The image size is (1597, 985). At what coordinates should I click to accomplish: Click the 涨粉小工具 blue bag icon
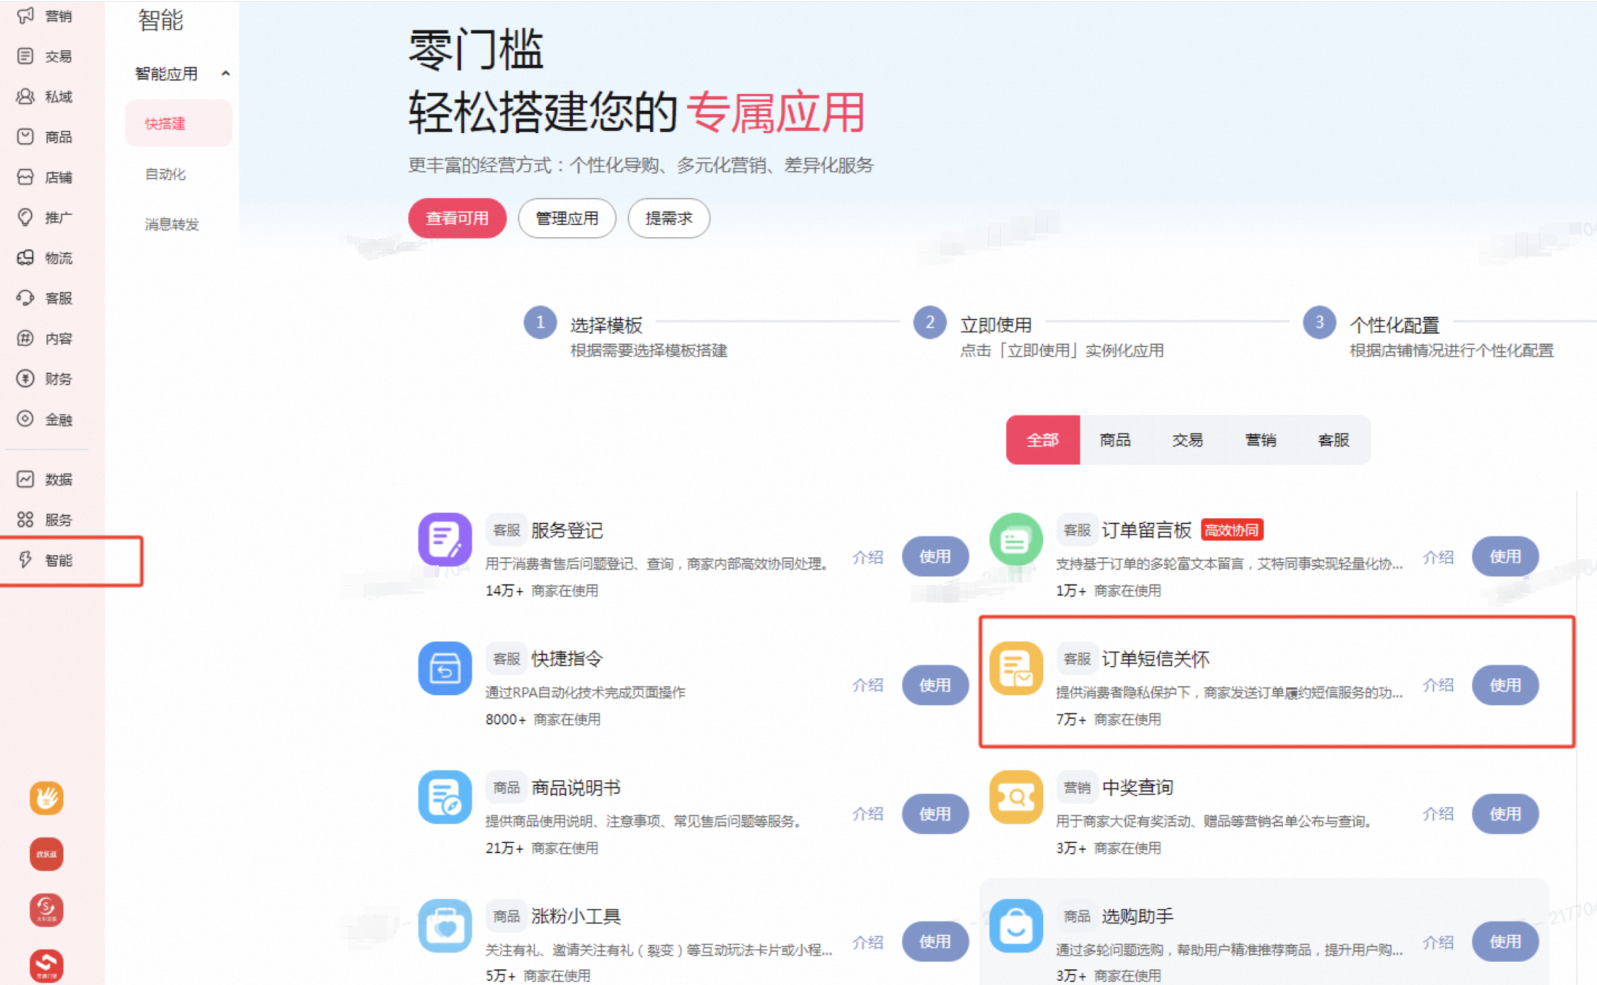445,926
